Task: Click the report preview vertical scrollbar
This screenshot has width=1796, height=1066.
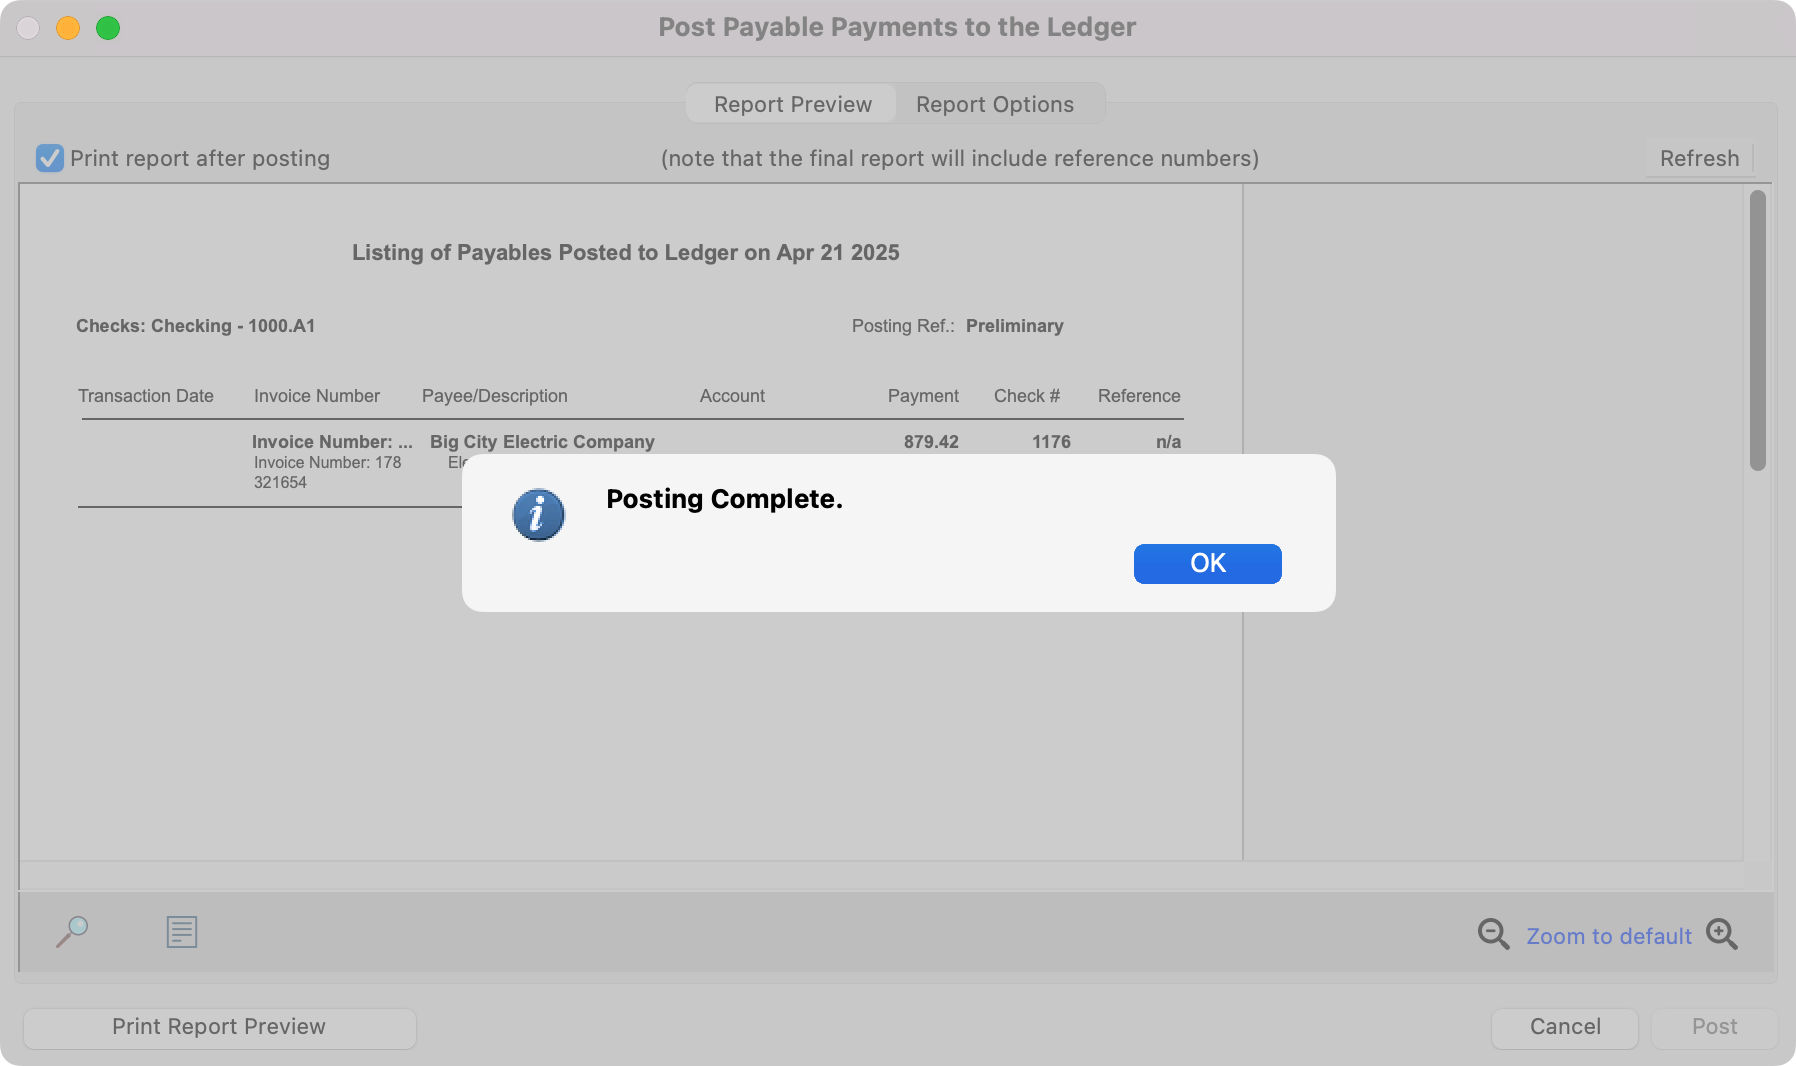Action: (1757, 330)
